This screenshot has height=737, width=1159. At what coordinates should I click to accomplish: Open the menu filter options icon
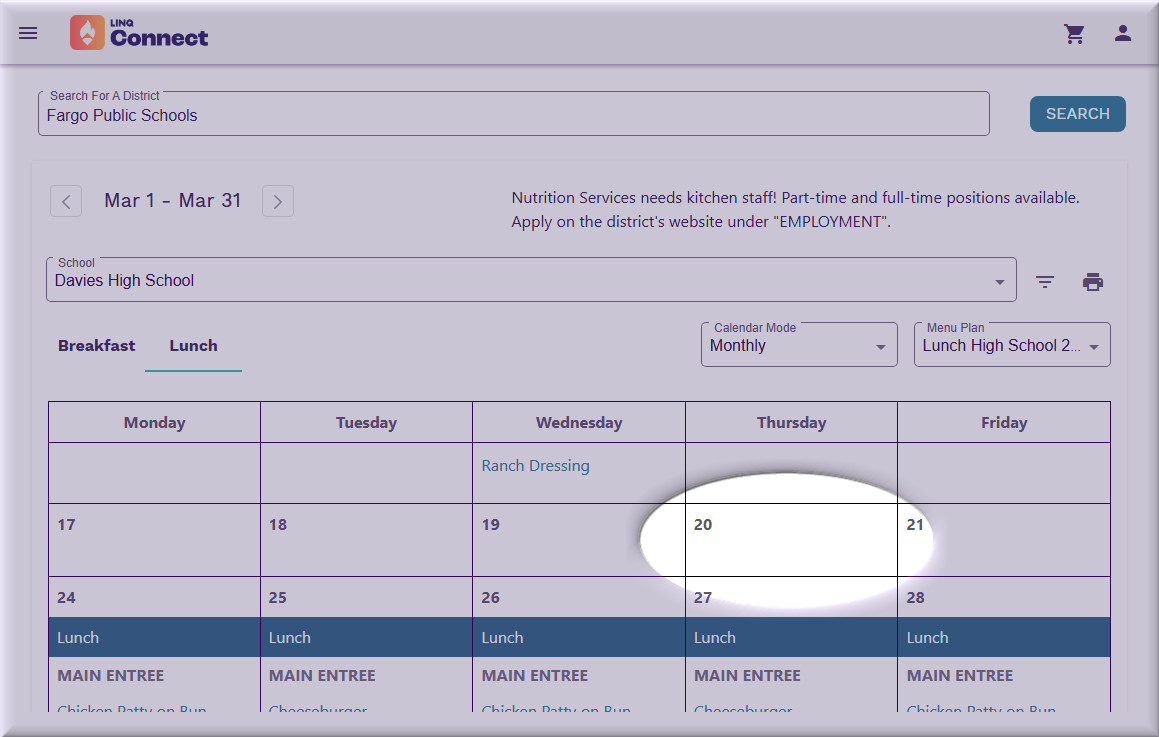click(1045, 282)
